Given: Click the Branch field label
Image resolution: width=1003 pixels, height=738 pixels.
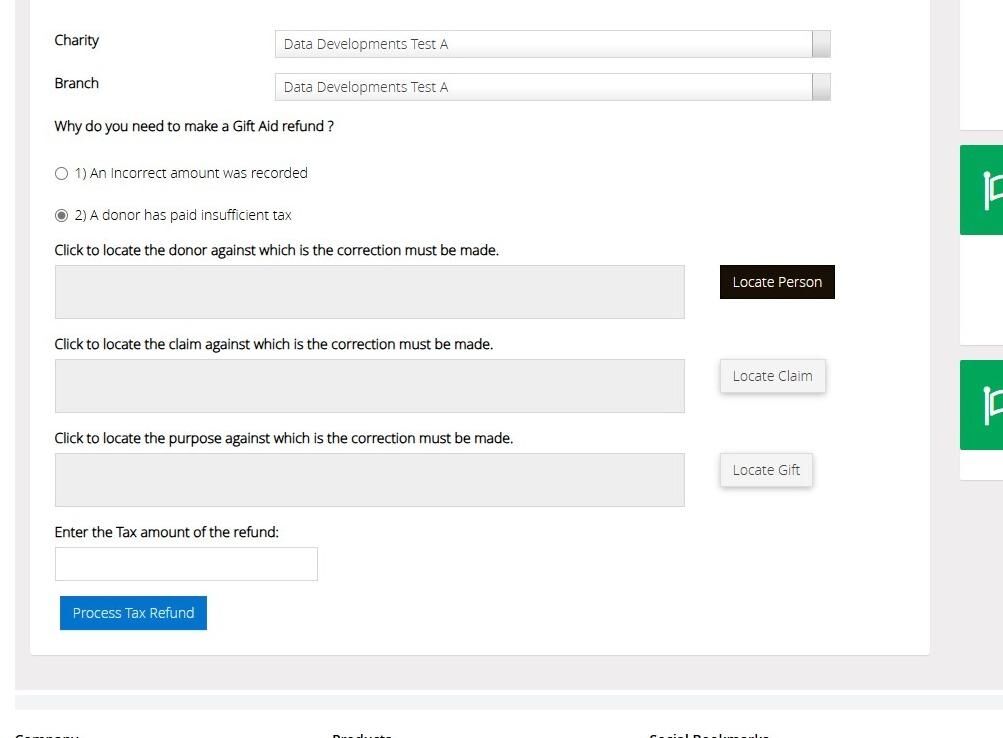Looking at the screenshot, I should point(77,83).
